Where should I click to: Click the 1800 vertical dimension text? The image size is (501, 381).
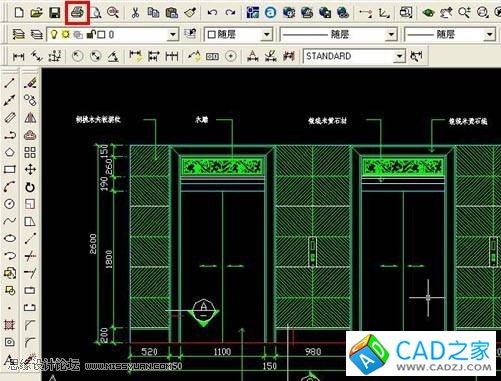pyautogui.click(x=109, y=259)
